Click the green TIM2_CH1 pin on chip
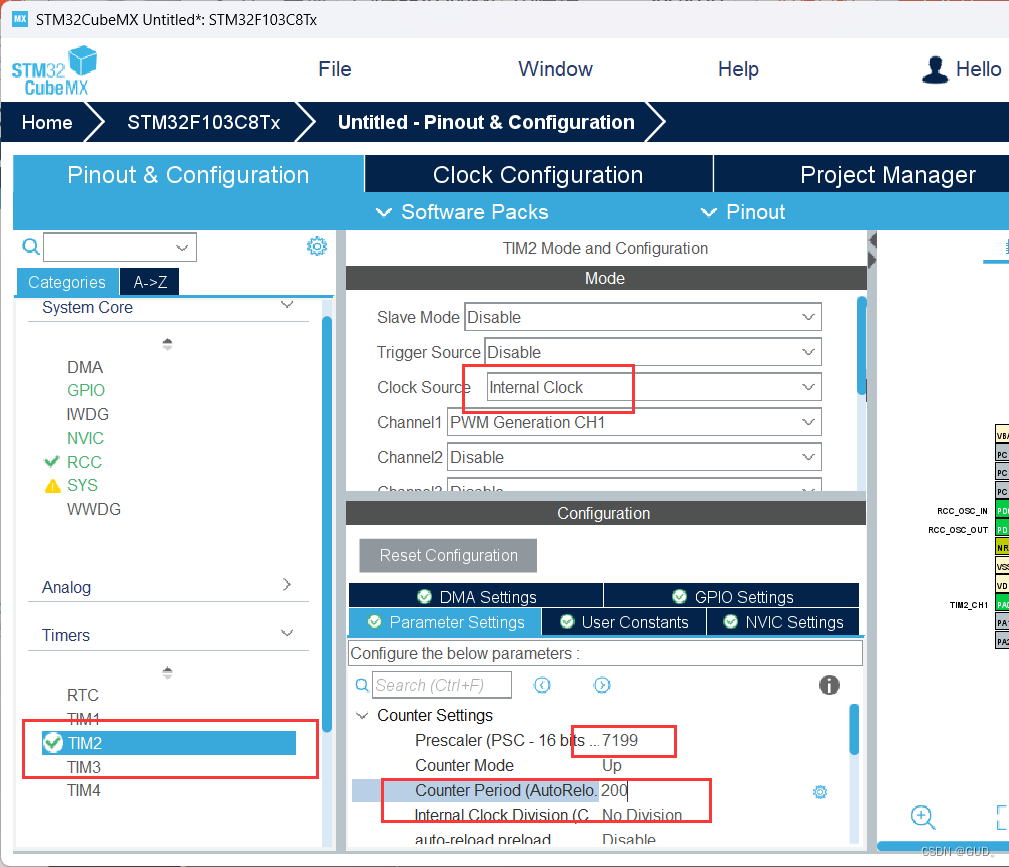 (x=1002, y=604)
